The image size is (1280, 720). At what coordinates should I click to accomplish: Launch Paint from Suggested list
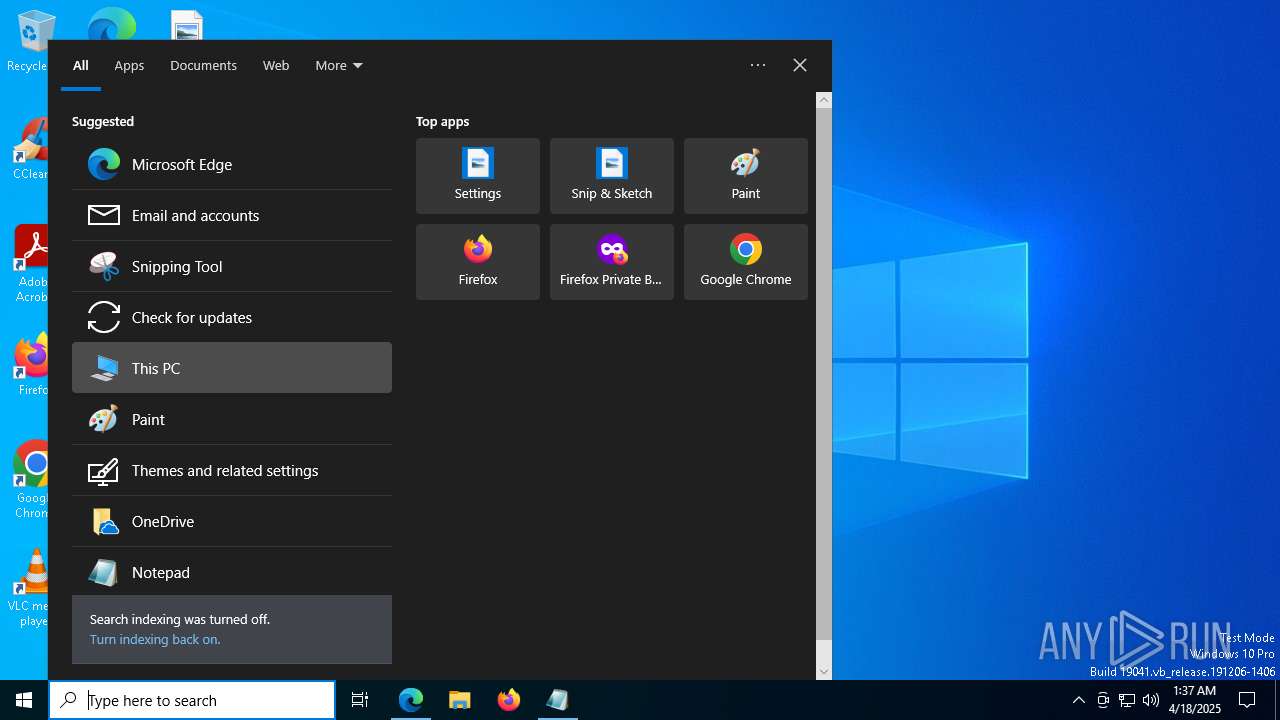pyautogui.click(x=232, y=419)
